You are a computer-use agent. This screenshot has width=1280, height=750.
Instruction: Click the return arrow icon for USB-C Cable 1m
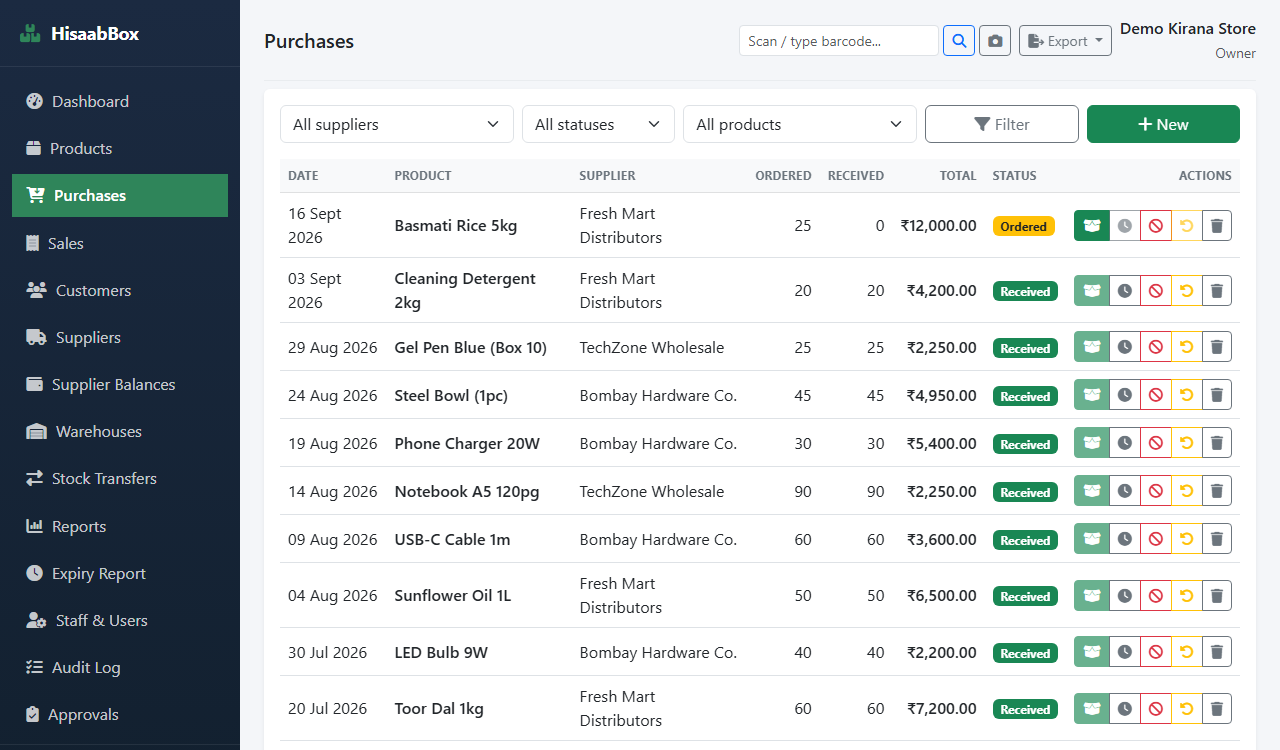1187,539
